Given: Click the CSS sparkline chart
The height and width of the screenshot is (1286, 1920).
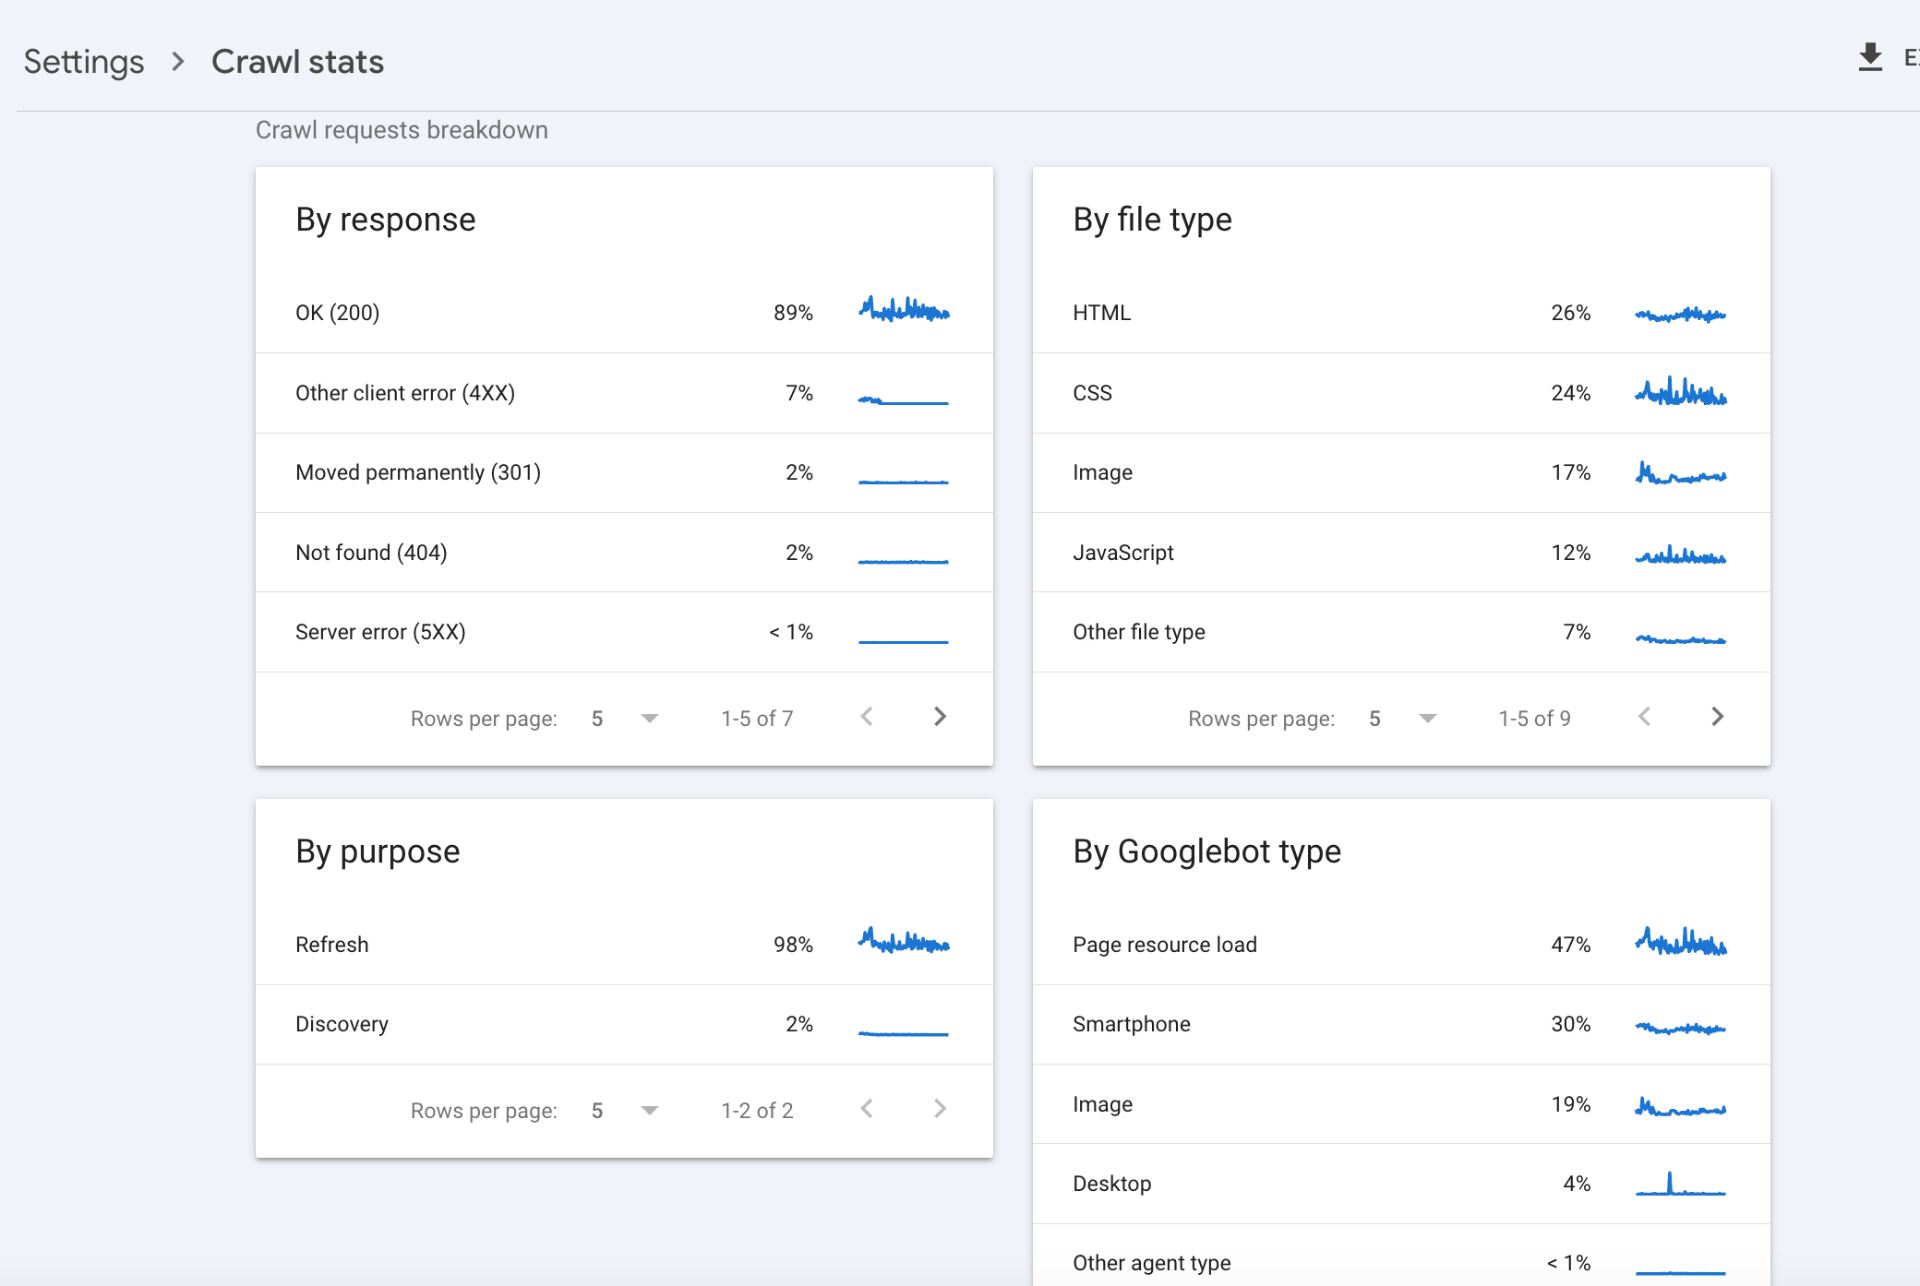Looking at the screenshot, I should coord(1681,391).
